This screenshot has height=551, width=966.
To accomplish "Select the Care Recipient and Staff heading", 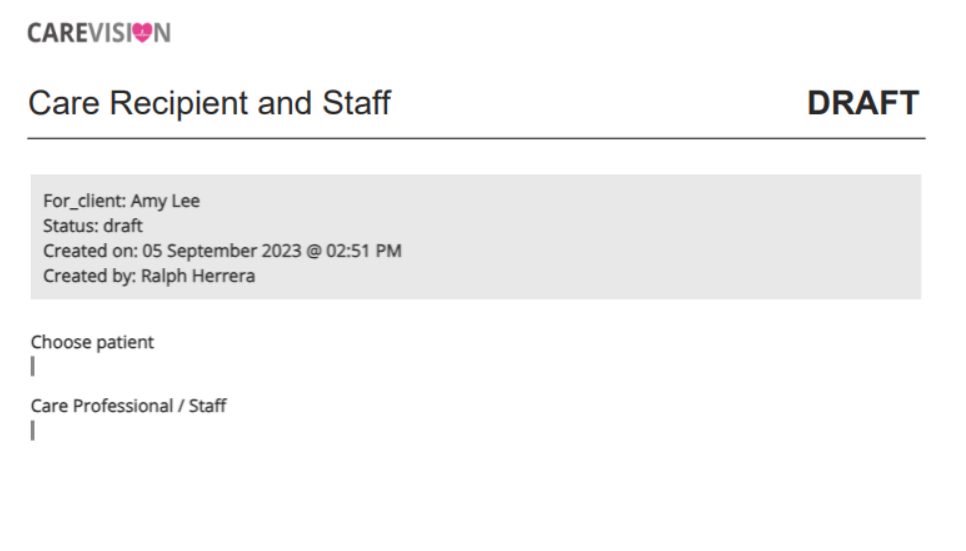I will [x=209, y=103].
